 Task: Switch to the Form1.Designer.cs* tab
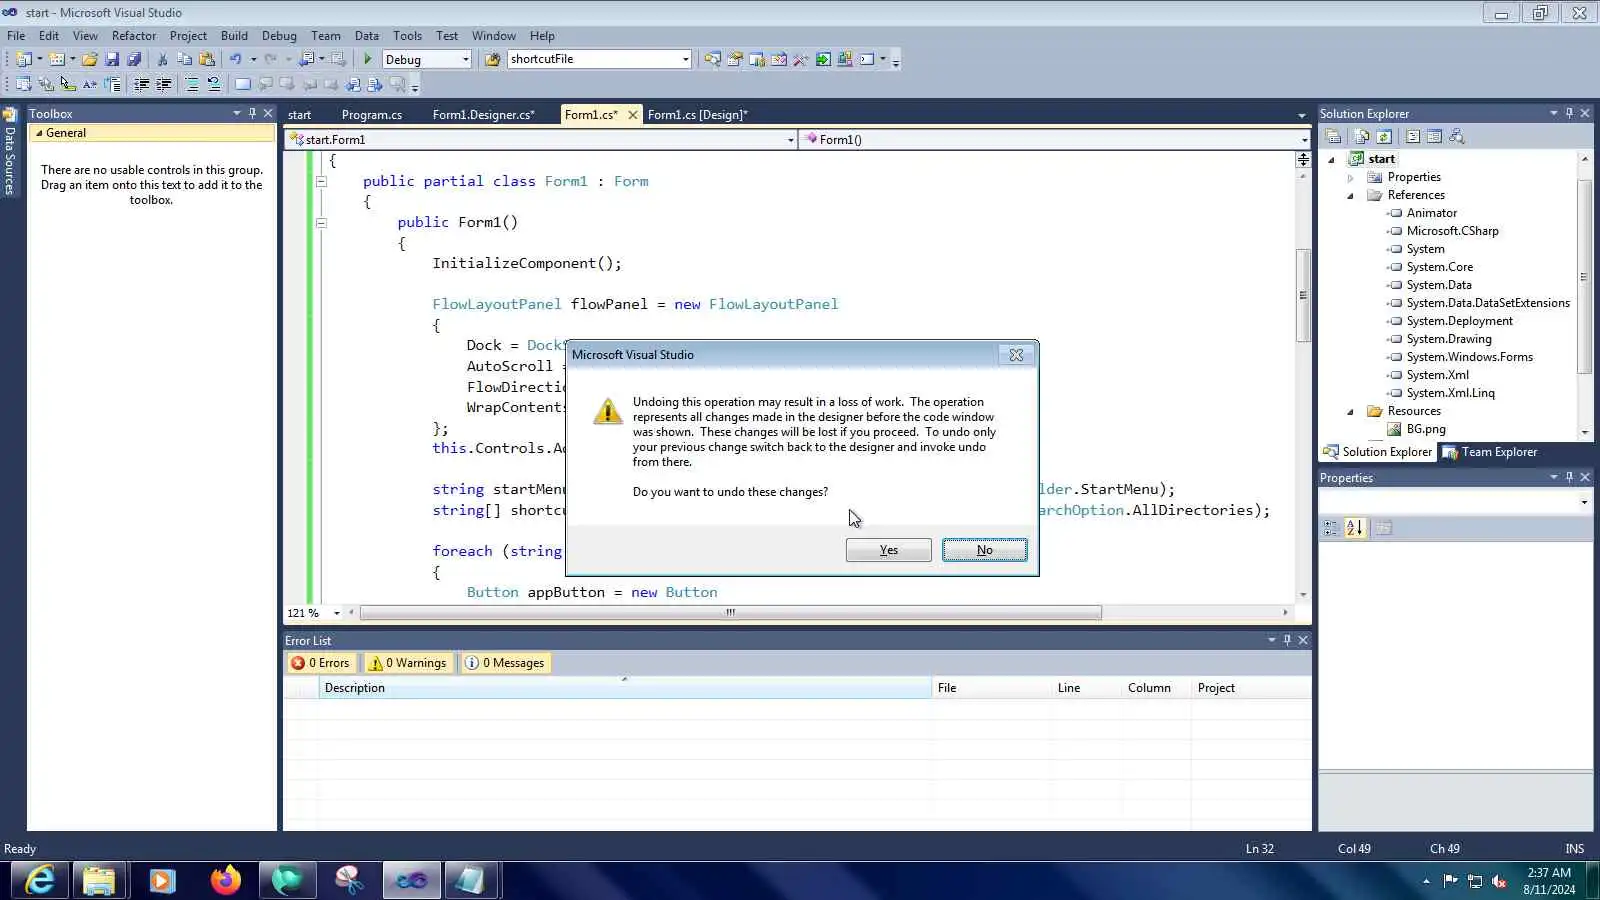coord(484,115)
